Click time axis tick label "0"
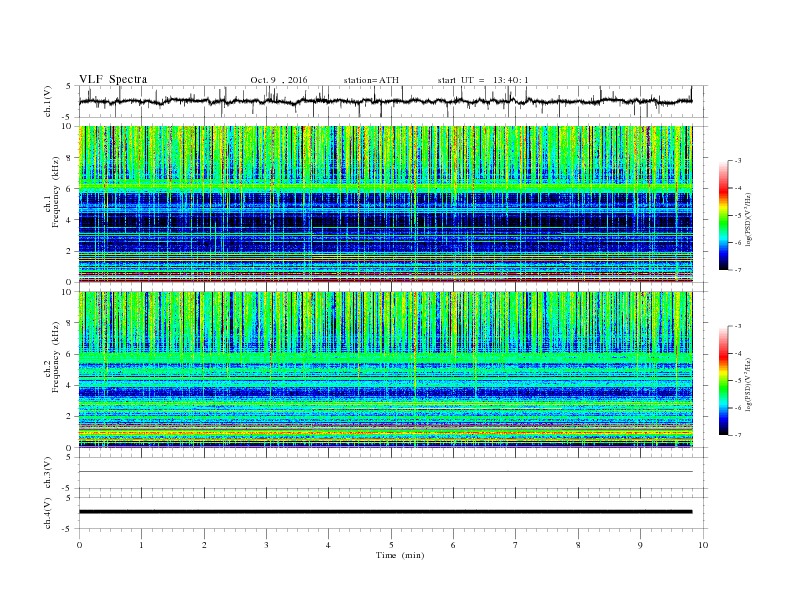792x612 pixels. [x=79, y=545]
